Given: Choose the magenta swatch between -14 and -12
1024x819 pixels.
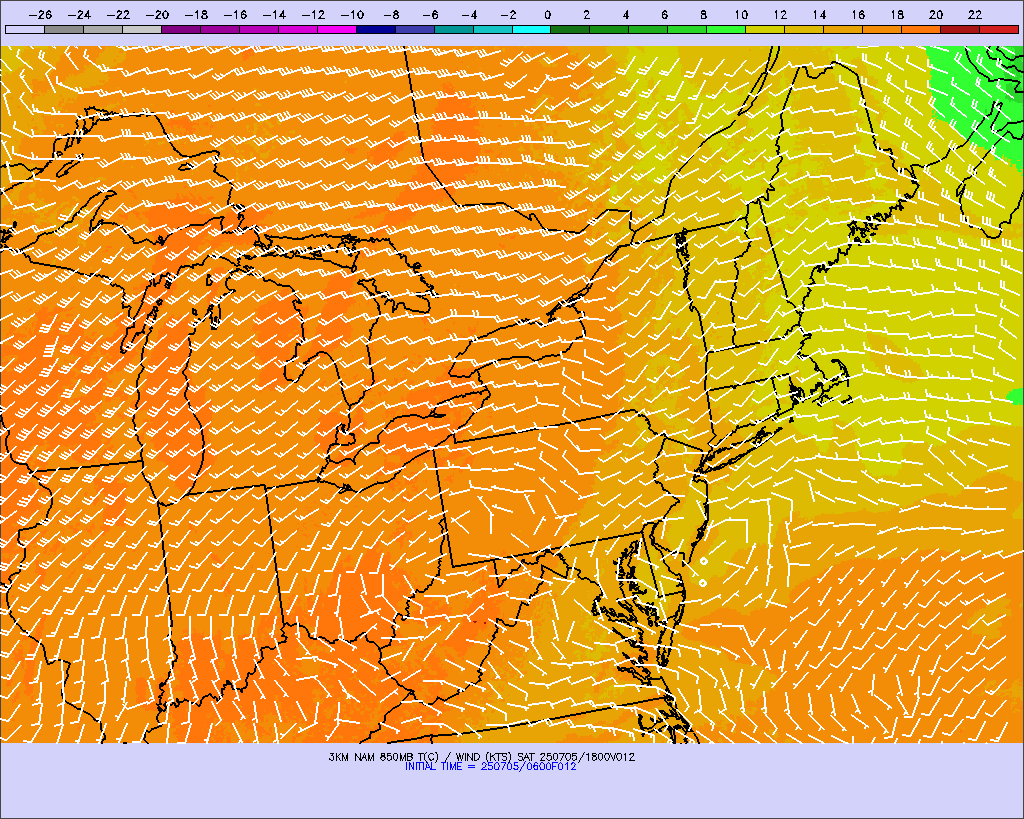Looking at the screenshot, I should [298, 29].
